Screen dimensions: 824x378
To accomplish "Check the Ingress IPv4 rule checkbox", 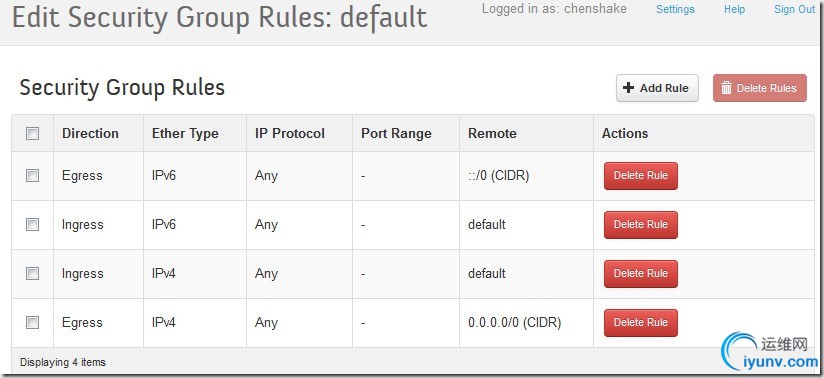I will (x=33, y=273).
